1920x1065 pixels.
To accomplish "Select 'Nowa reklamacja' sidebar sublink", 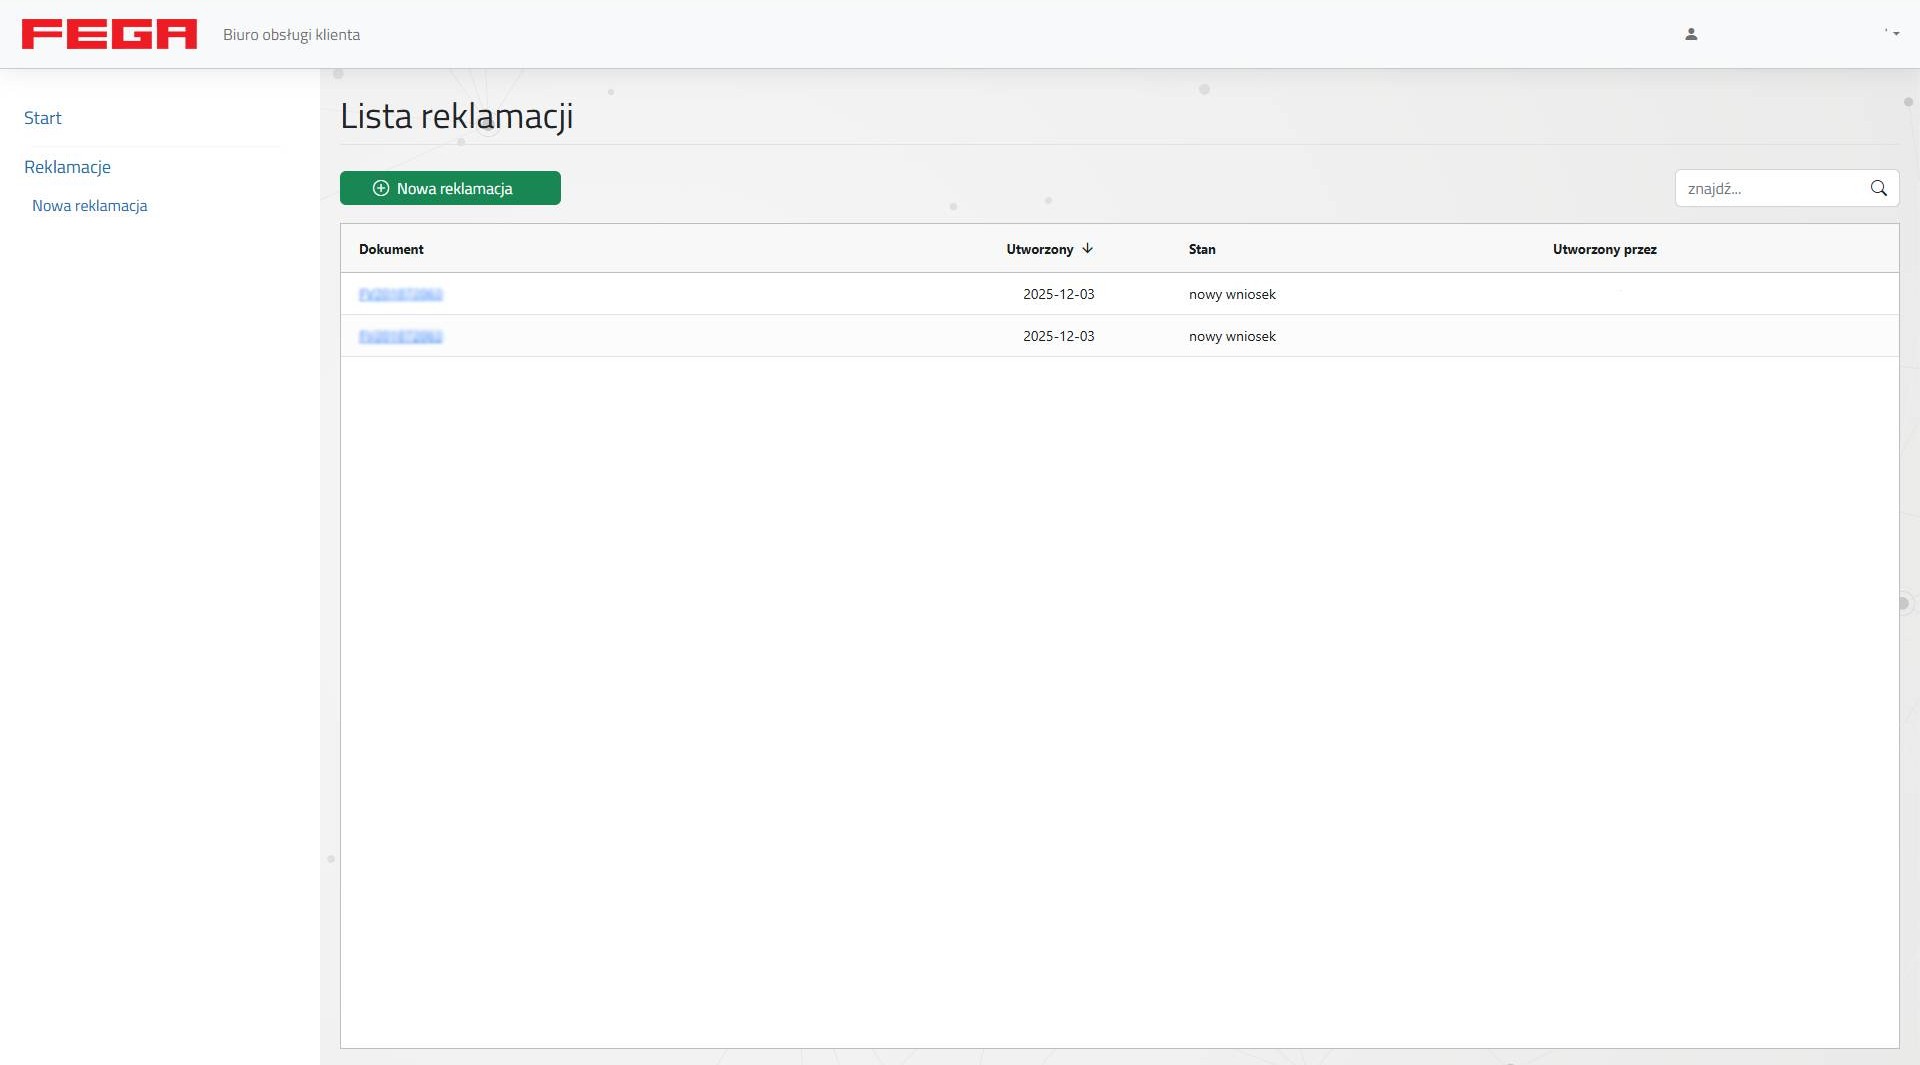I will [x=89, y=206].
